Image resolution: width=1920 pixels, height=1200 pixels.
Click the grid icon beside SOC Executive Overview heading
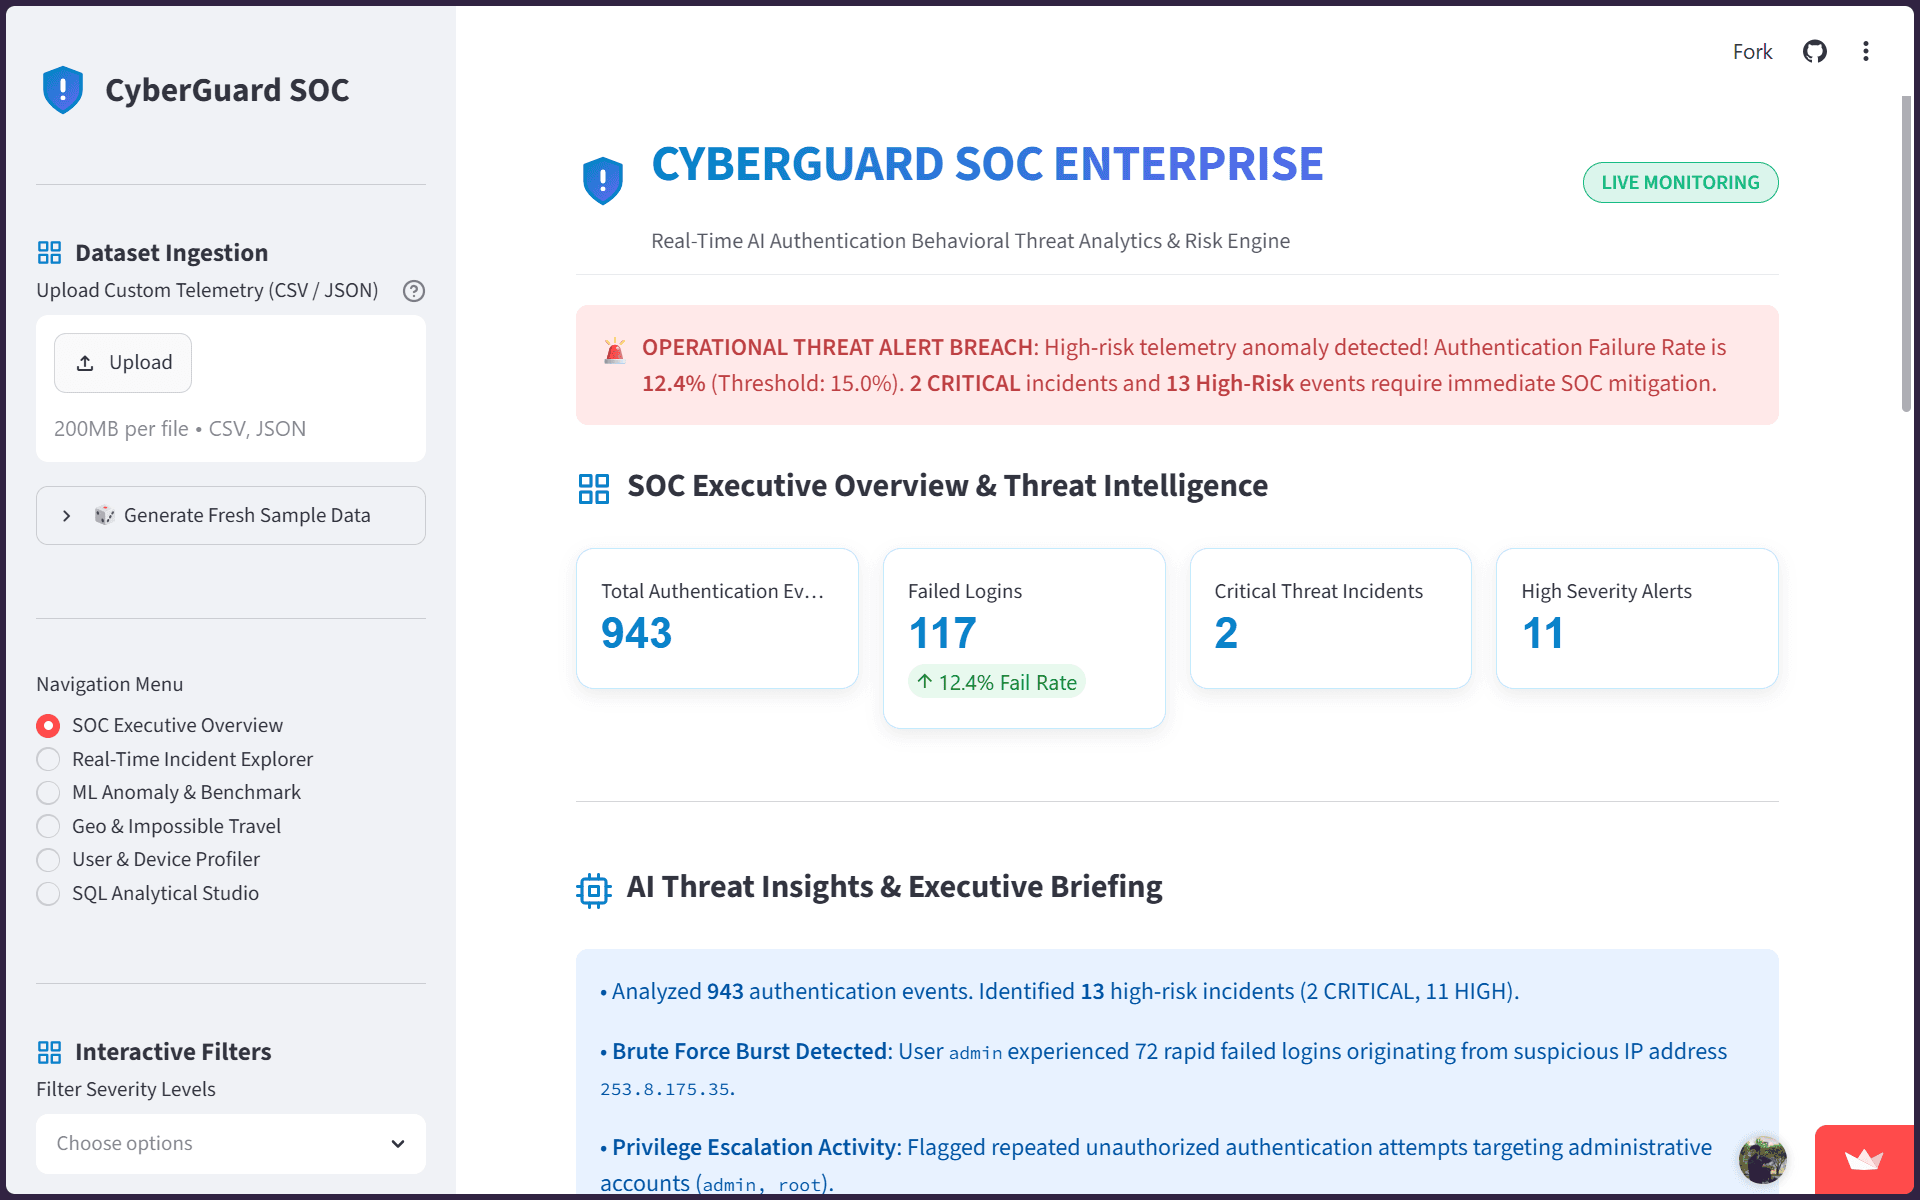coord(594,489)
